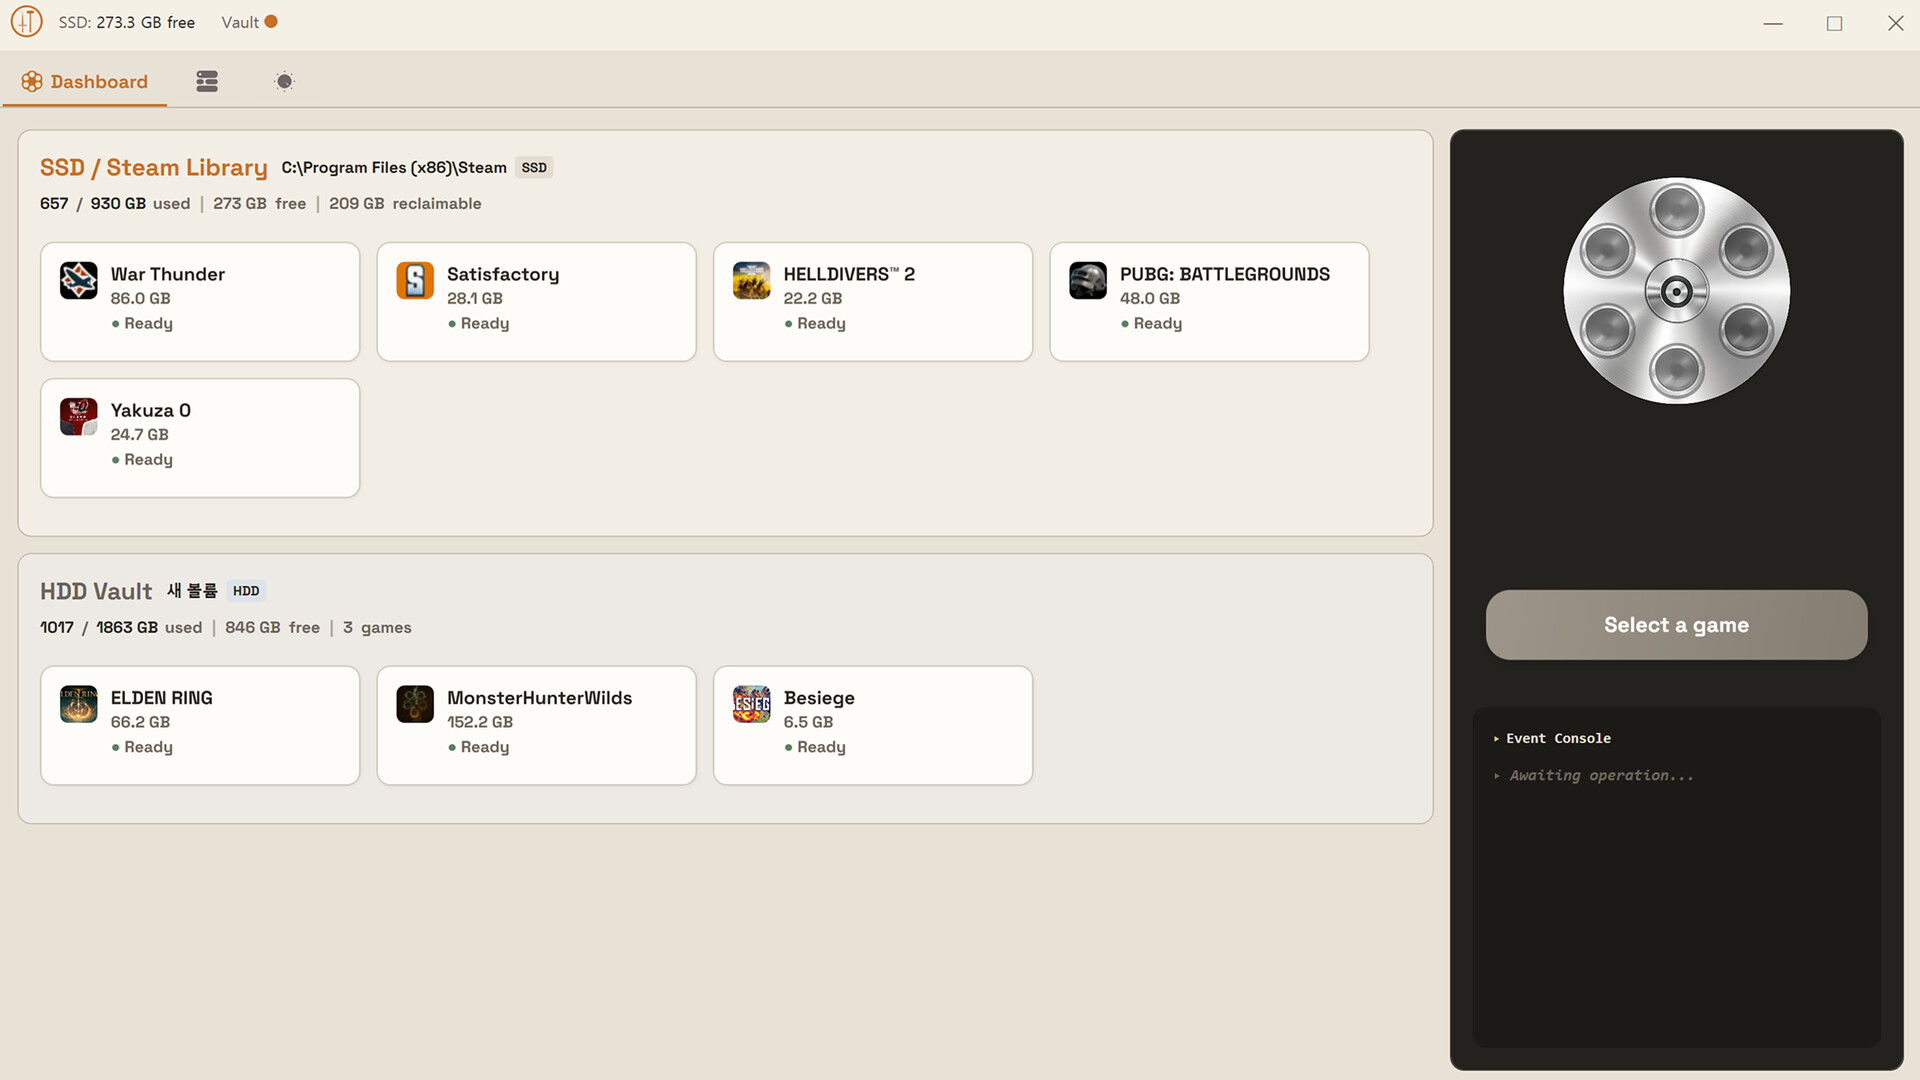Click the Vault status orange dot
Screen dimensions: 1920x1080
coord(271,22)
